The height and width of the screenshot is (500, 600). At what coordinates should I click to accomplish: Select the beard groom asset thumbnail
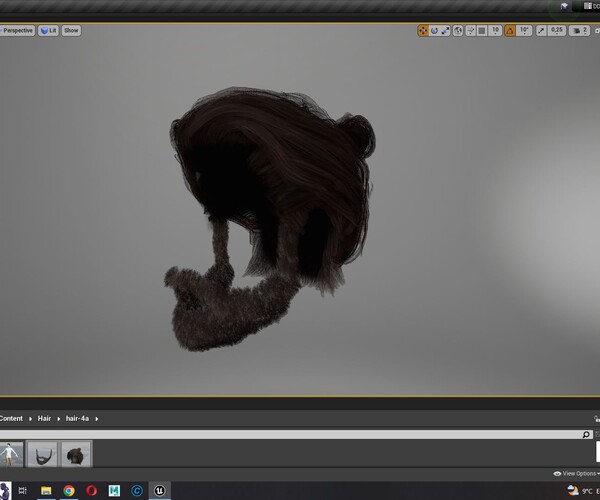42,454
